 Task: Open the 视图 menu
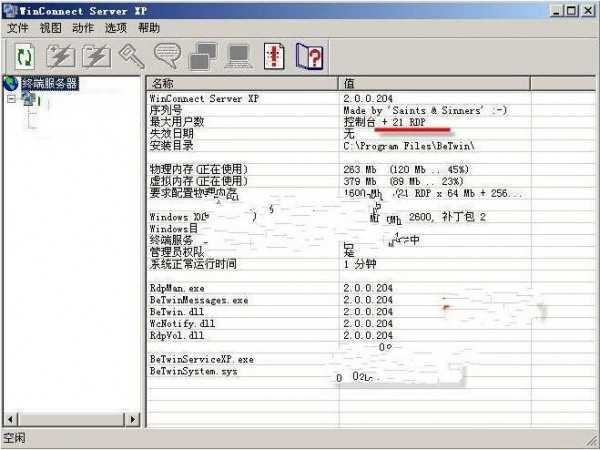coord(51,28)
